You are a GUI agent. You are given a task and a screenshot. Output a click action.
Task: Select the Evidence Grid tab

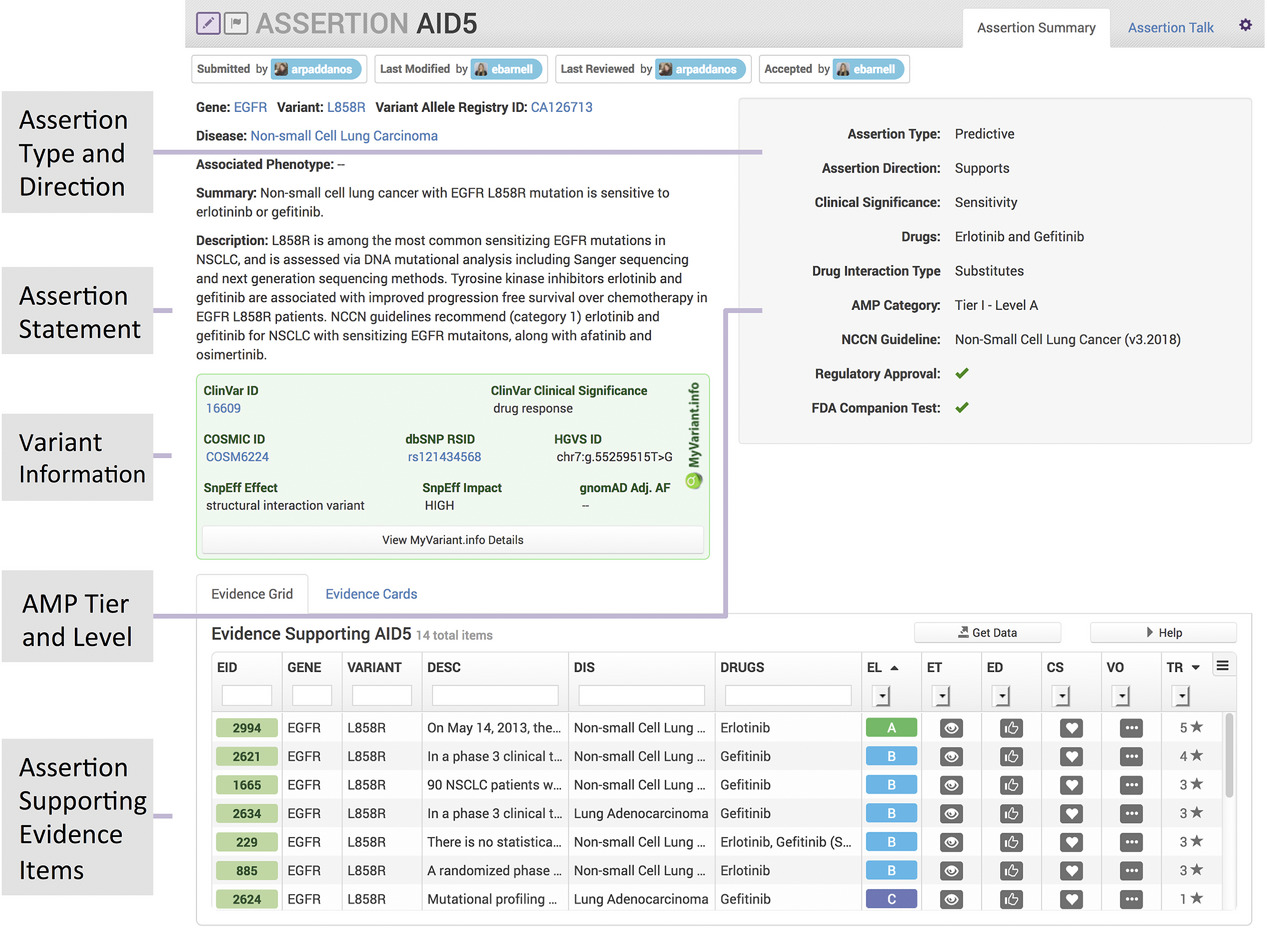252,594
